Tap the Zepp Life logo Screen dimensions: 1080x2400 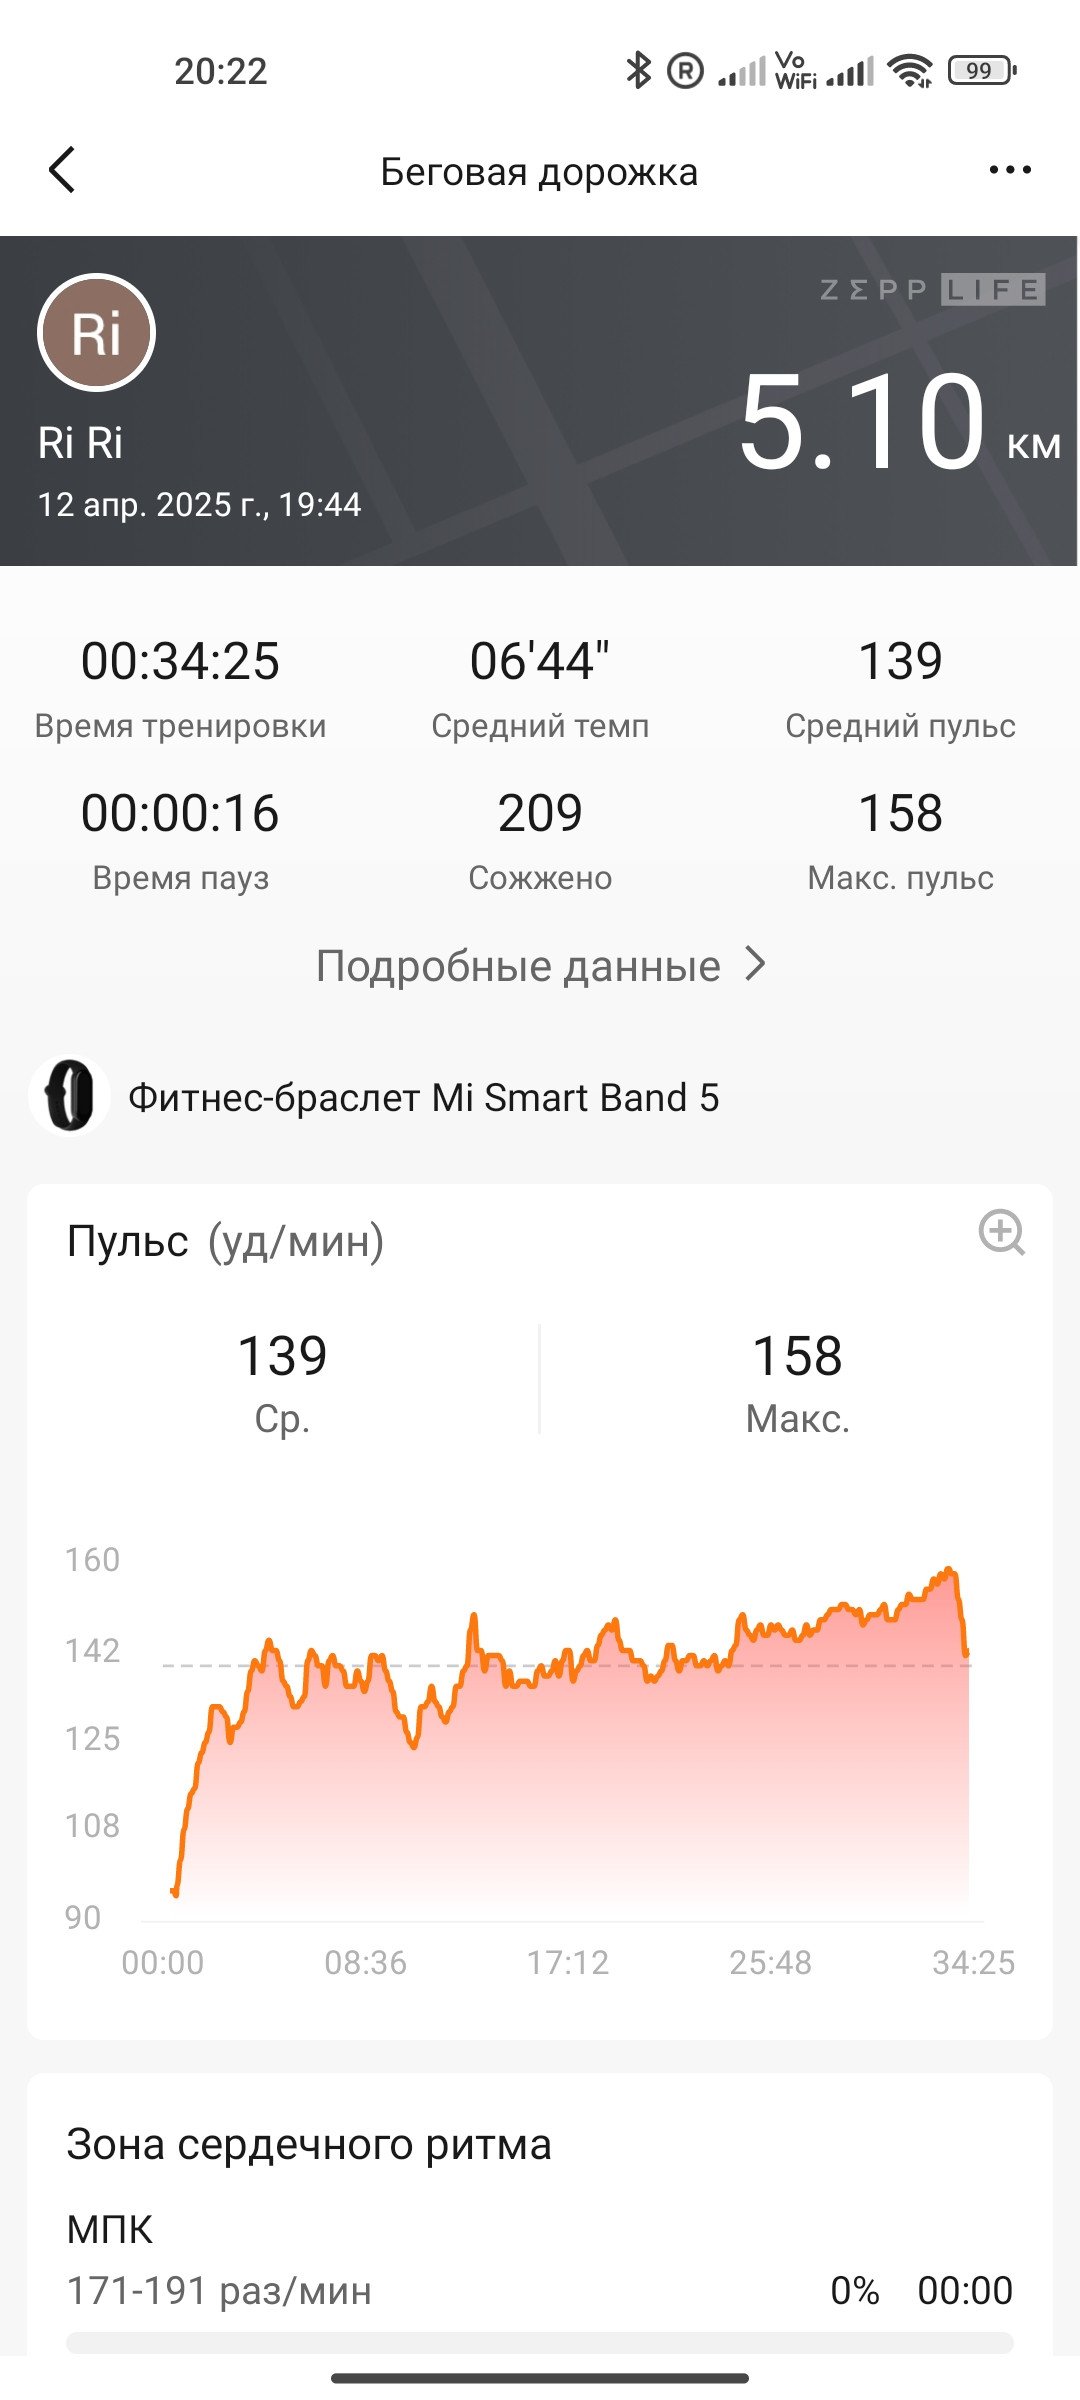(x=932, y=290)
